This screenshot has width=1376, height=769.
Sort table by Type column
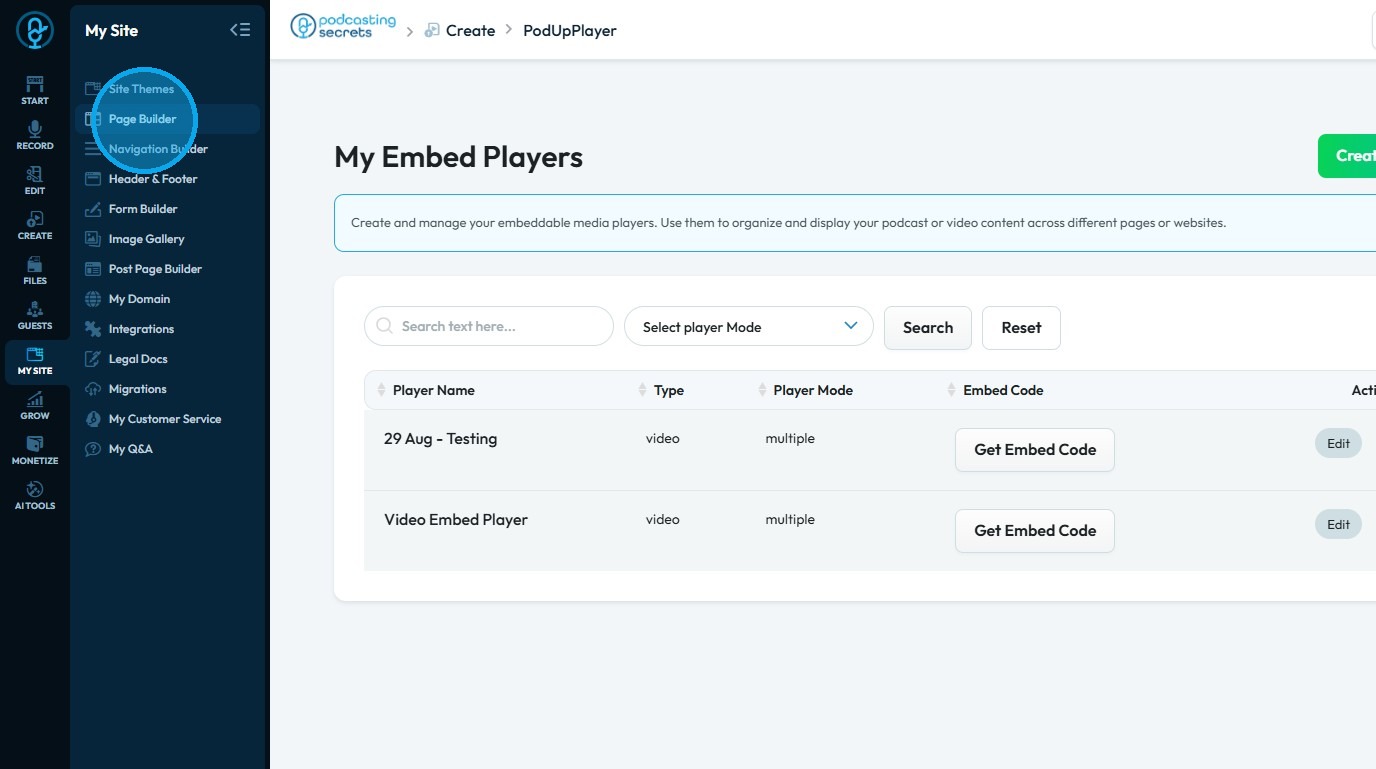tap(668, 390)
